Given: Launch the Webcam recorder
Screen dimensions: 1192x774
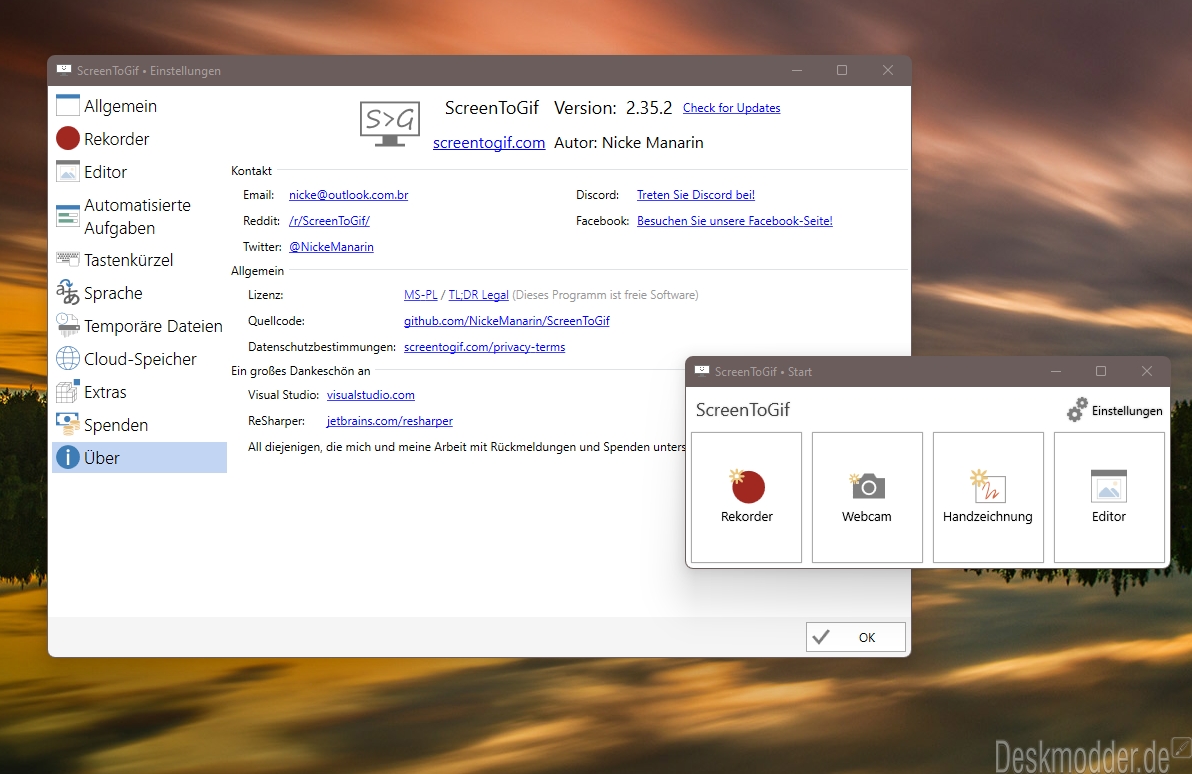Looking at the screenshot, I should [x=867, y=497].
